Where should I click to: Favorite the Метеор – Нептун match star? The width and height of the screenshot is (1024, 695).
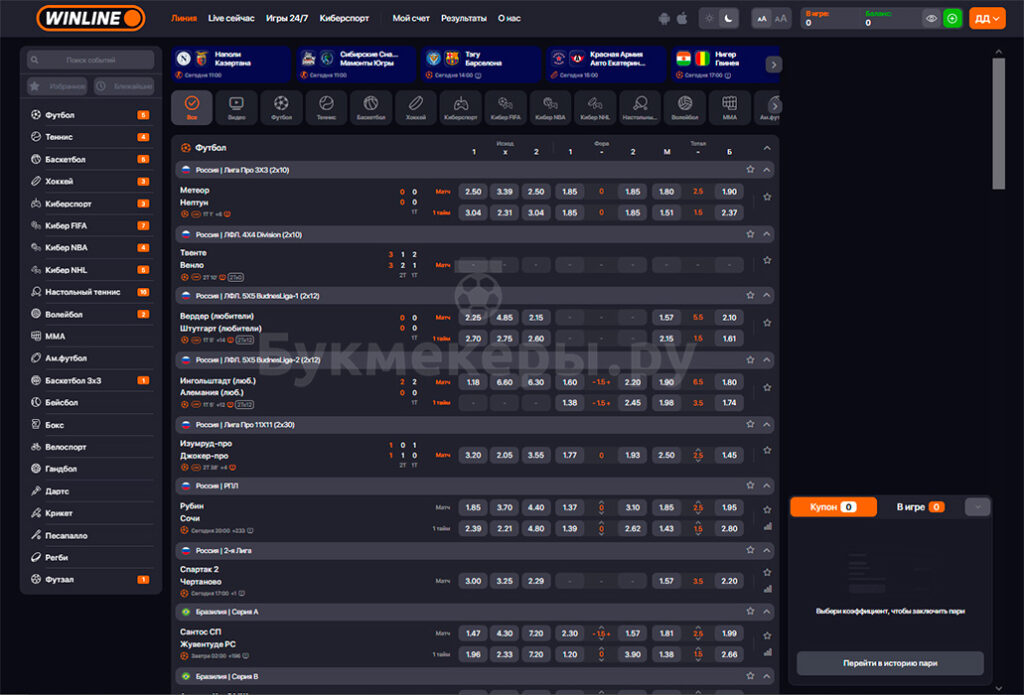(767, 197)
